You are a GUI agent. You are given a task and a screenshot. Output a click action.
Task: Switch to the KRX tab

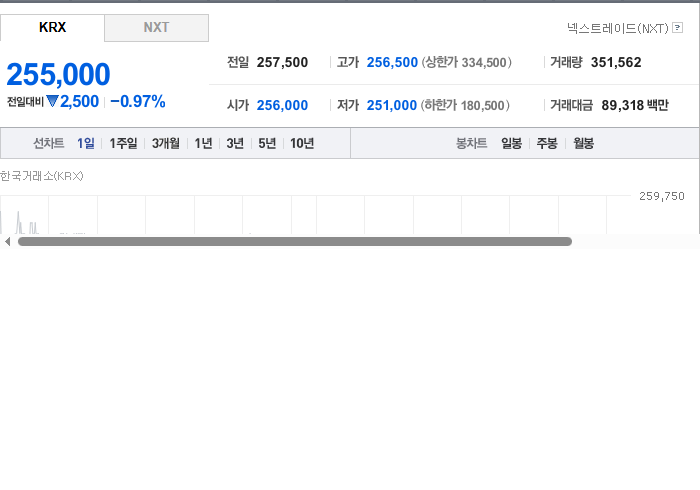(52, 28)
